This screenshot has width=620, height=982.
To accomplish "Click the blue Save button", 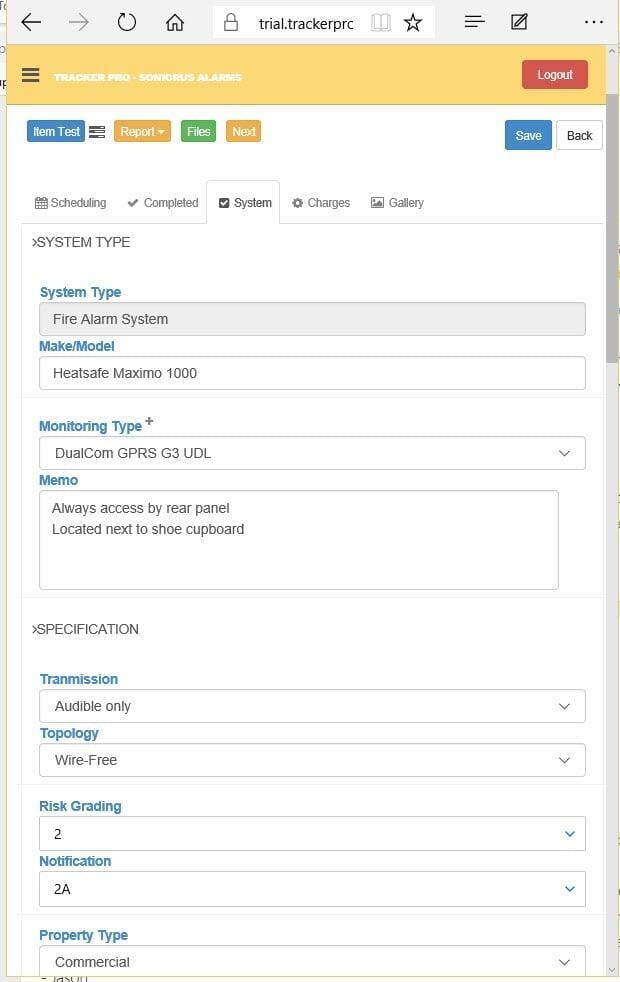I will click(x=528, y=136).
